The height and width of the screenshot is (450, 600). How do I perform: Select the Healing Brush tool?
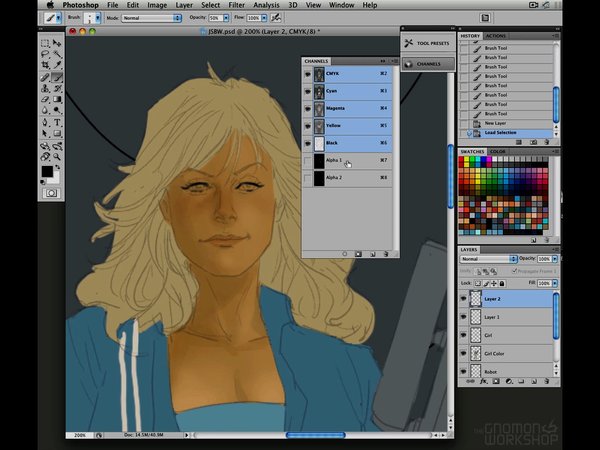[45, 77]
